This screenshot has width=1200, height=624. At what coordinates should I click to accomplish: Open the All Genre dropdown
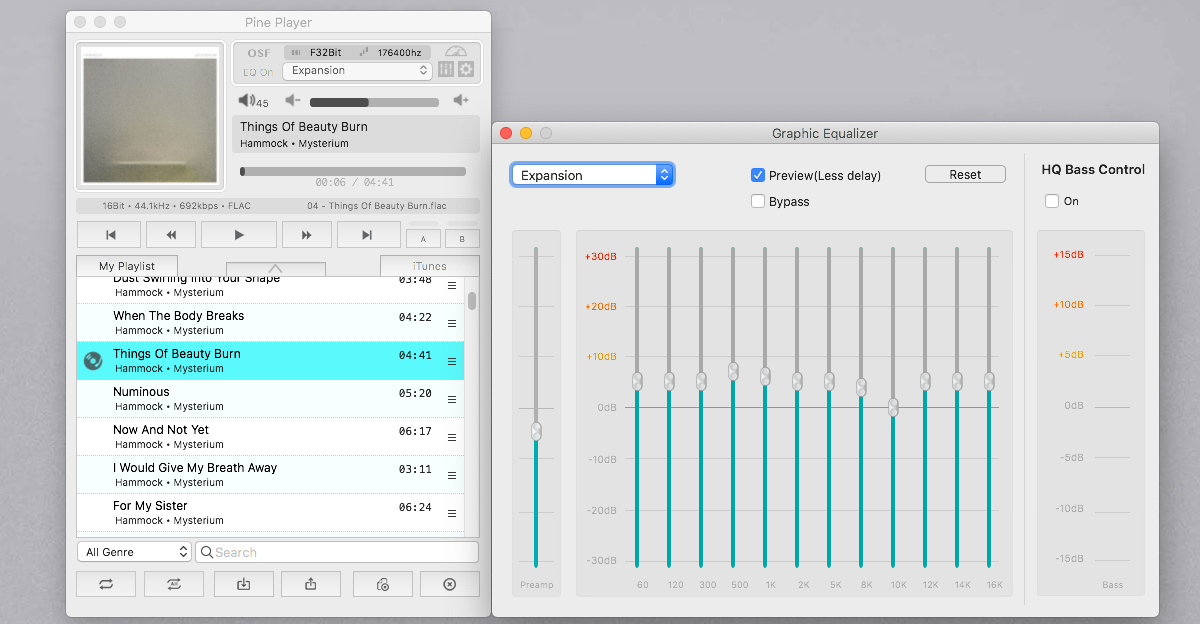pyautogui.click(x=134, y=552)
